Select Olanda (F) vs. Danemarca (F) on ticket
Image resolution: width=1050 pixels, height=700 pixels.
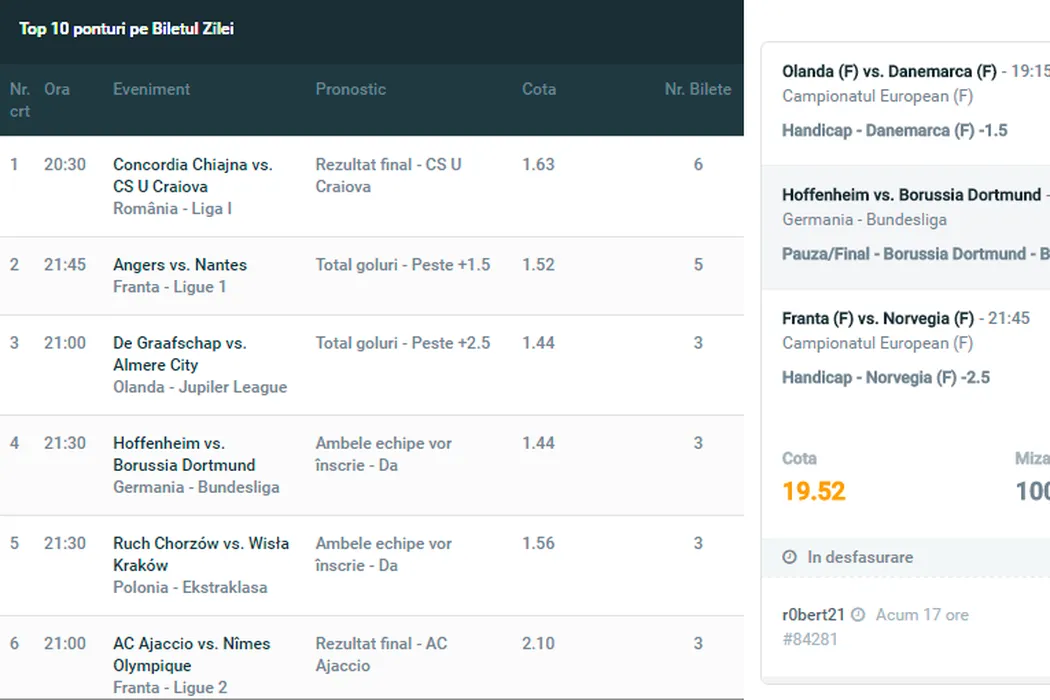pos(889,71)
